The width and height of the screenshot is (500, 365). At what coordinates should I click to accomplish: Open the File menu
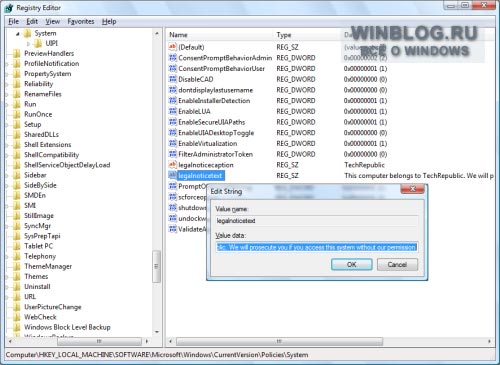coord(13,22)
